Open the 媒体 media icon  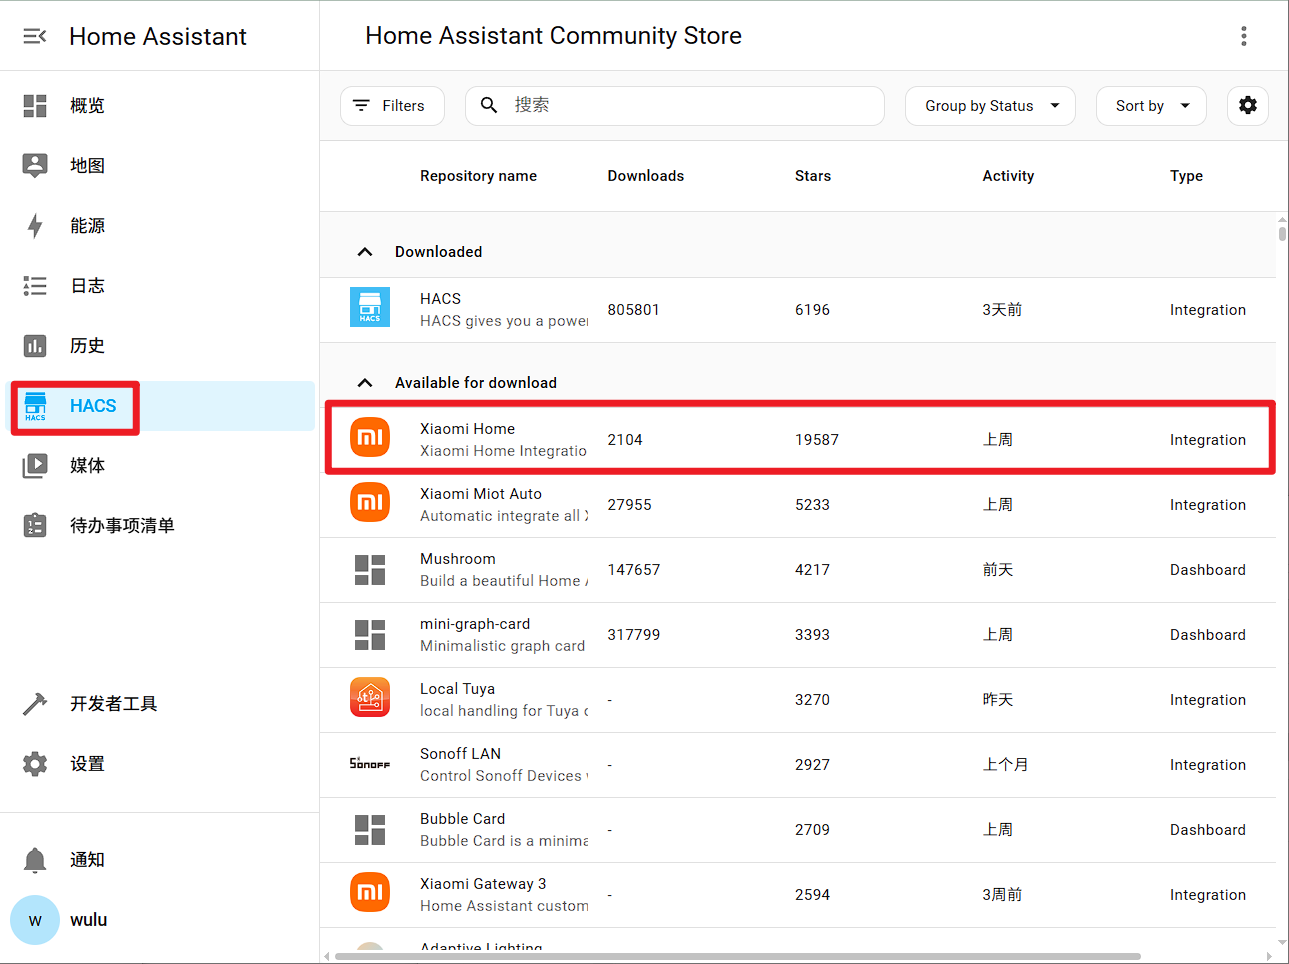35,466
